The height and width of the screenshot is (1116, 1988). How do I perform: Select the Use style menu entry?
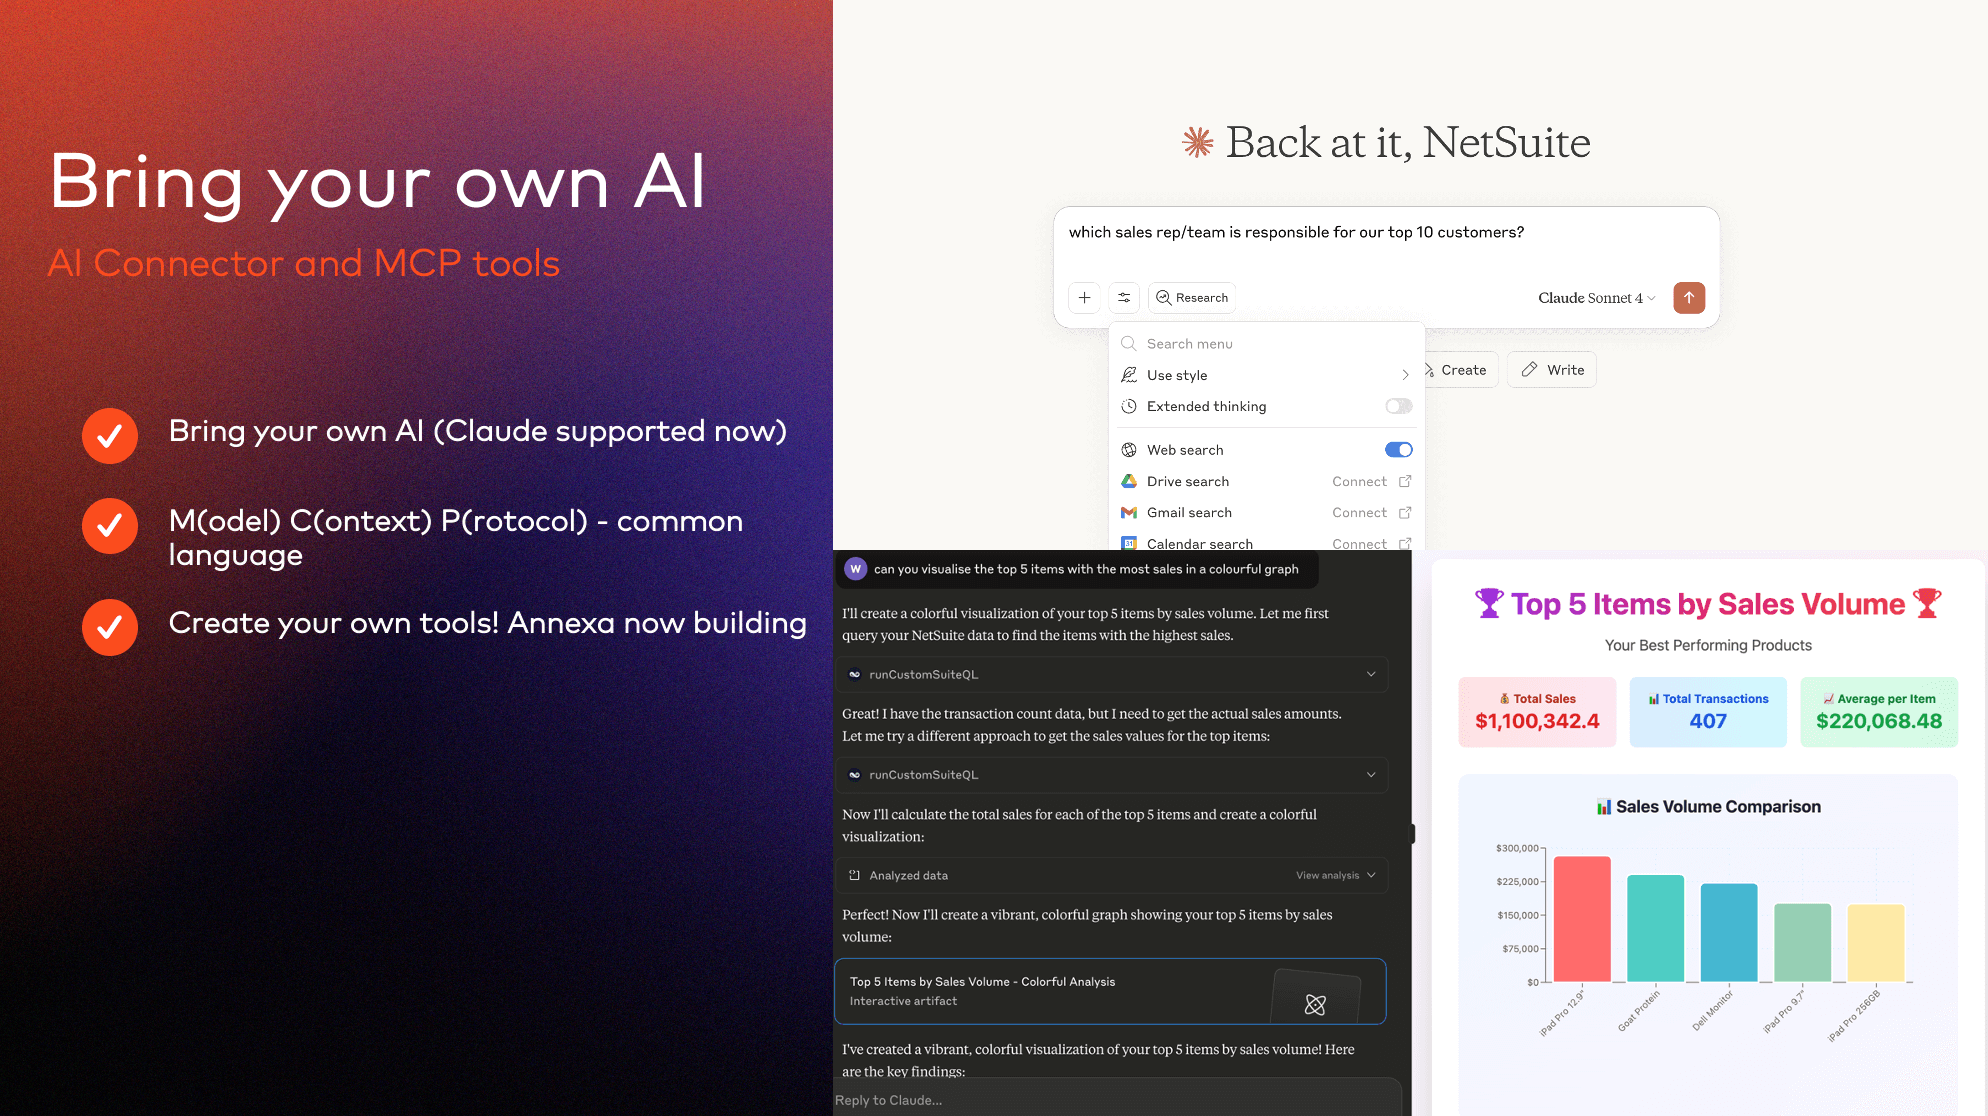pyautogui.click(x=1266, y=375)
